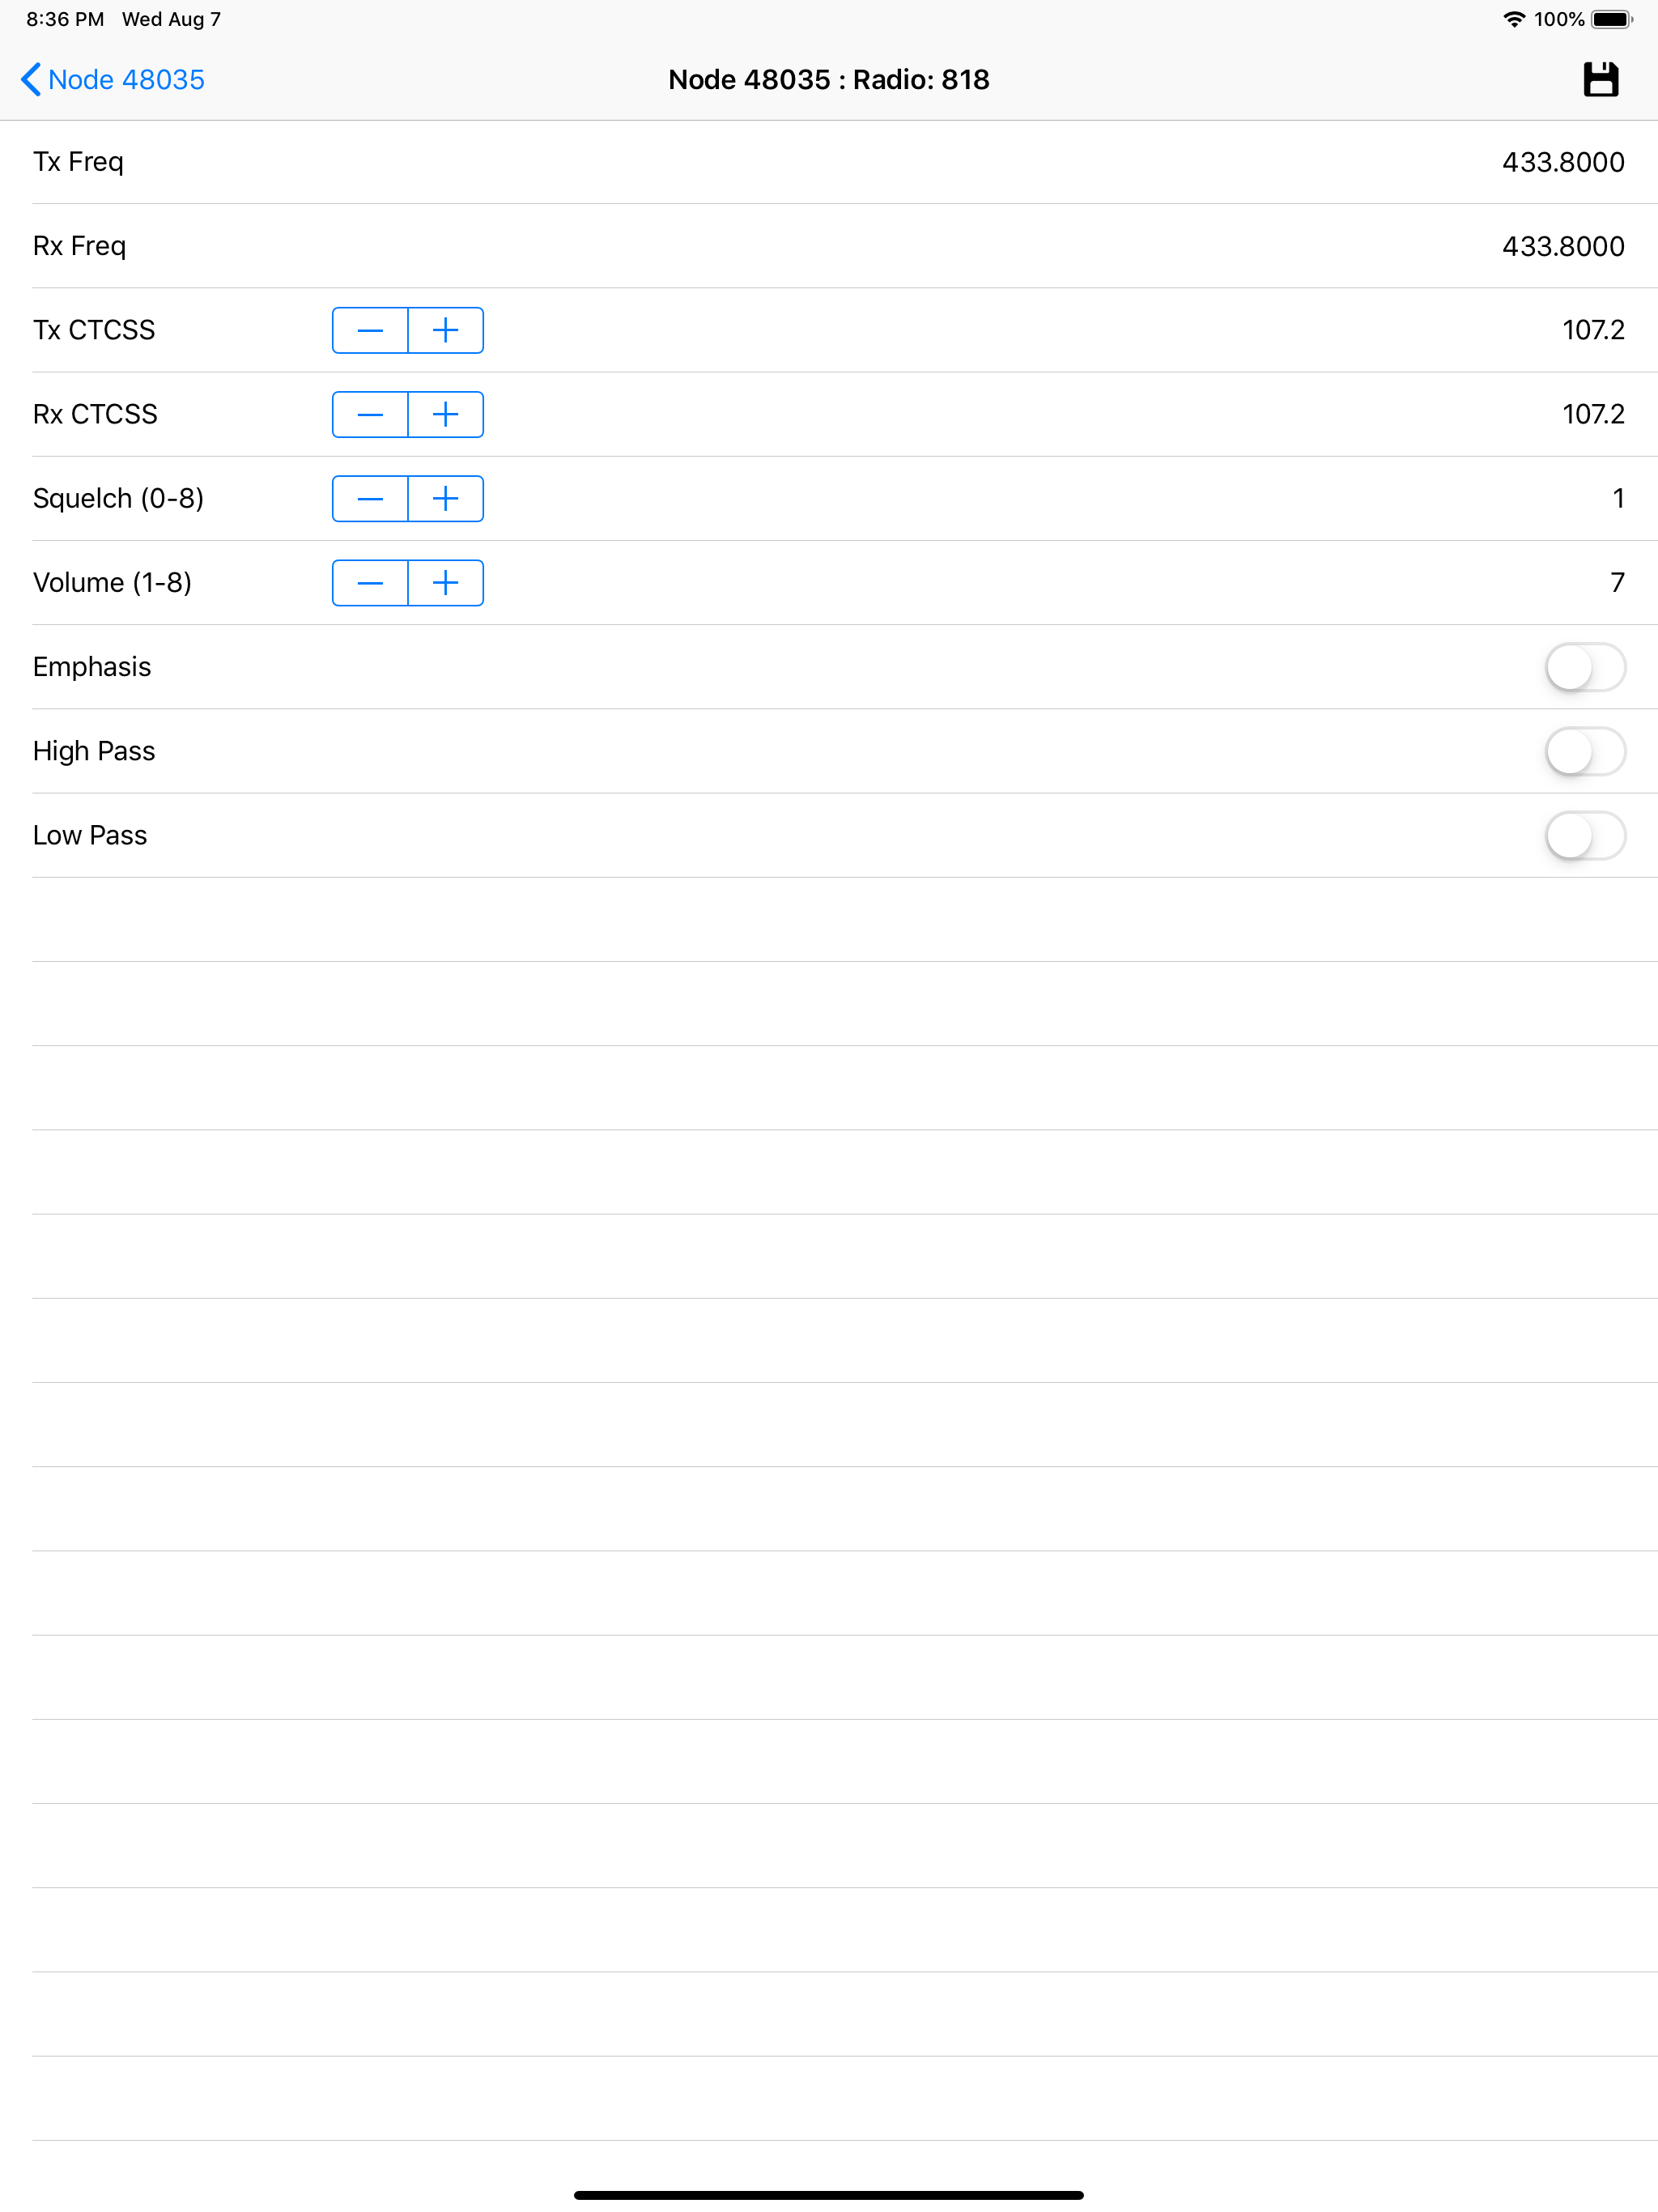Save radio settings with the floppy disk icon
The height and width of the screenshot is (2212, 1658).
point(1600,79)
